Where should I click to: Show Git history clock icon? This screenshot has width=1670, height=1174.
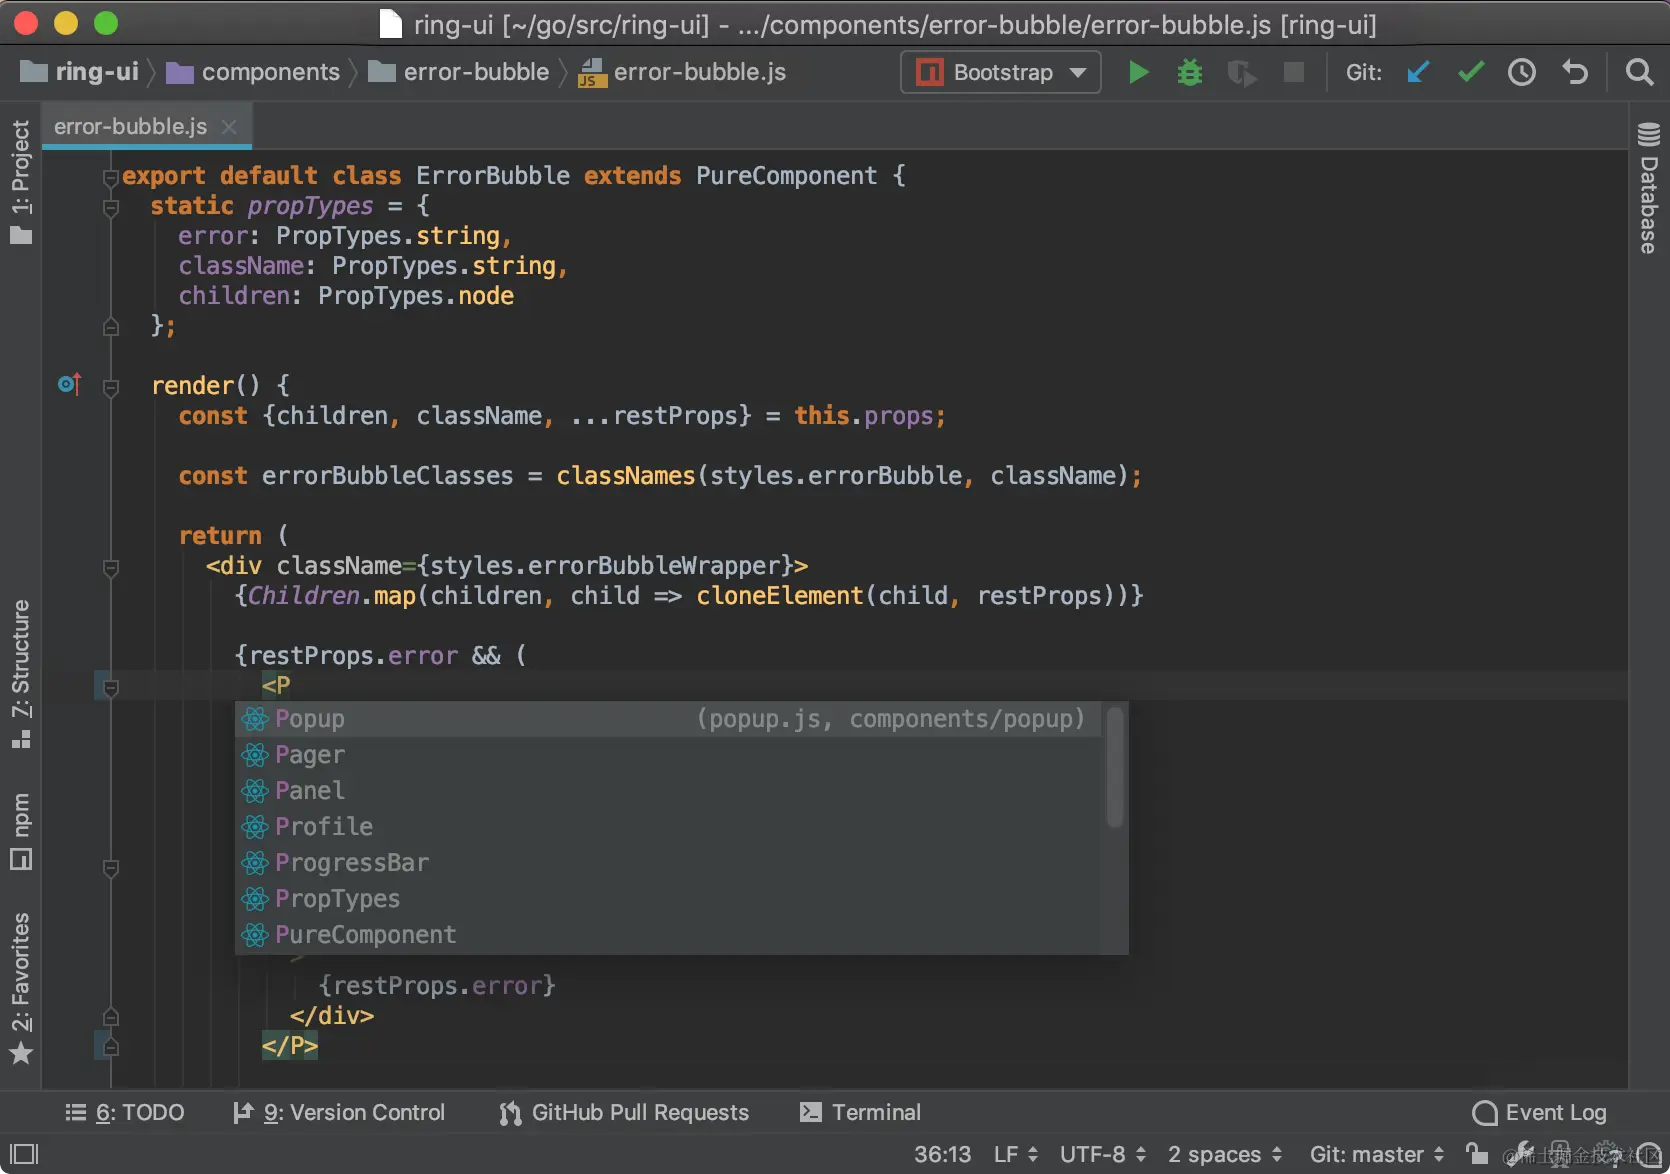pyautogui.click(x=1522, y=72)
